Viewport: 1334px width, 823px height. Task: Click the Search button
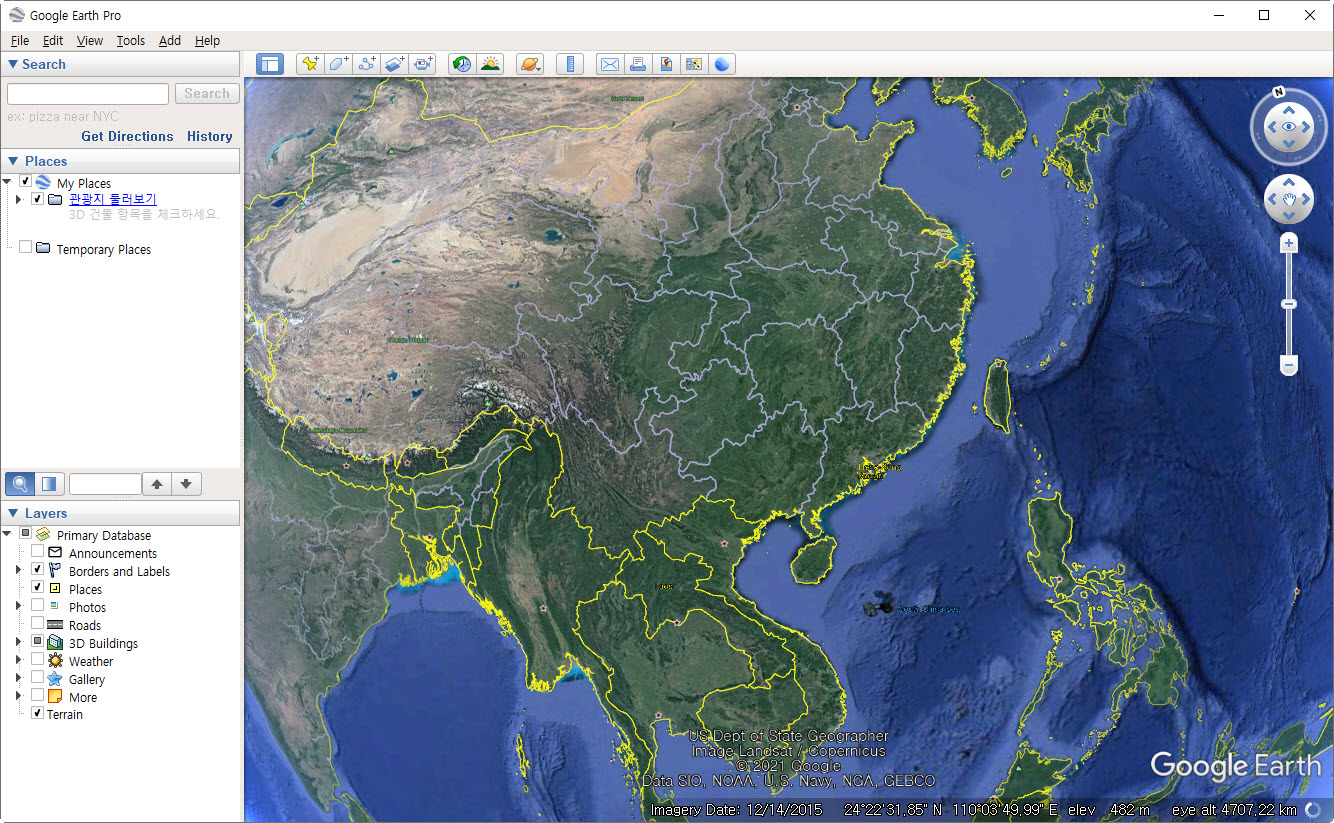(x=207, y=93)
